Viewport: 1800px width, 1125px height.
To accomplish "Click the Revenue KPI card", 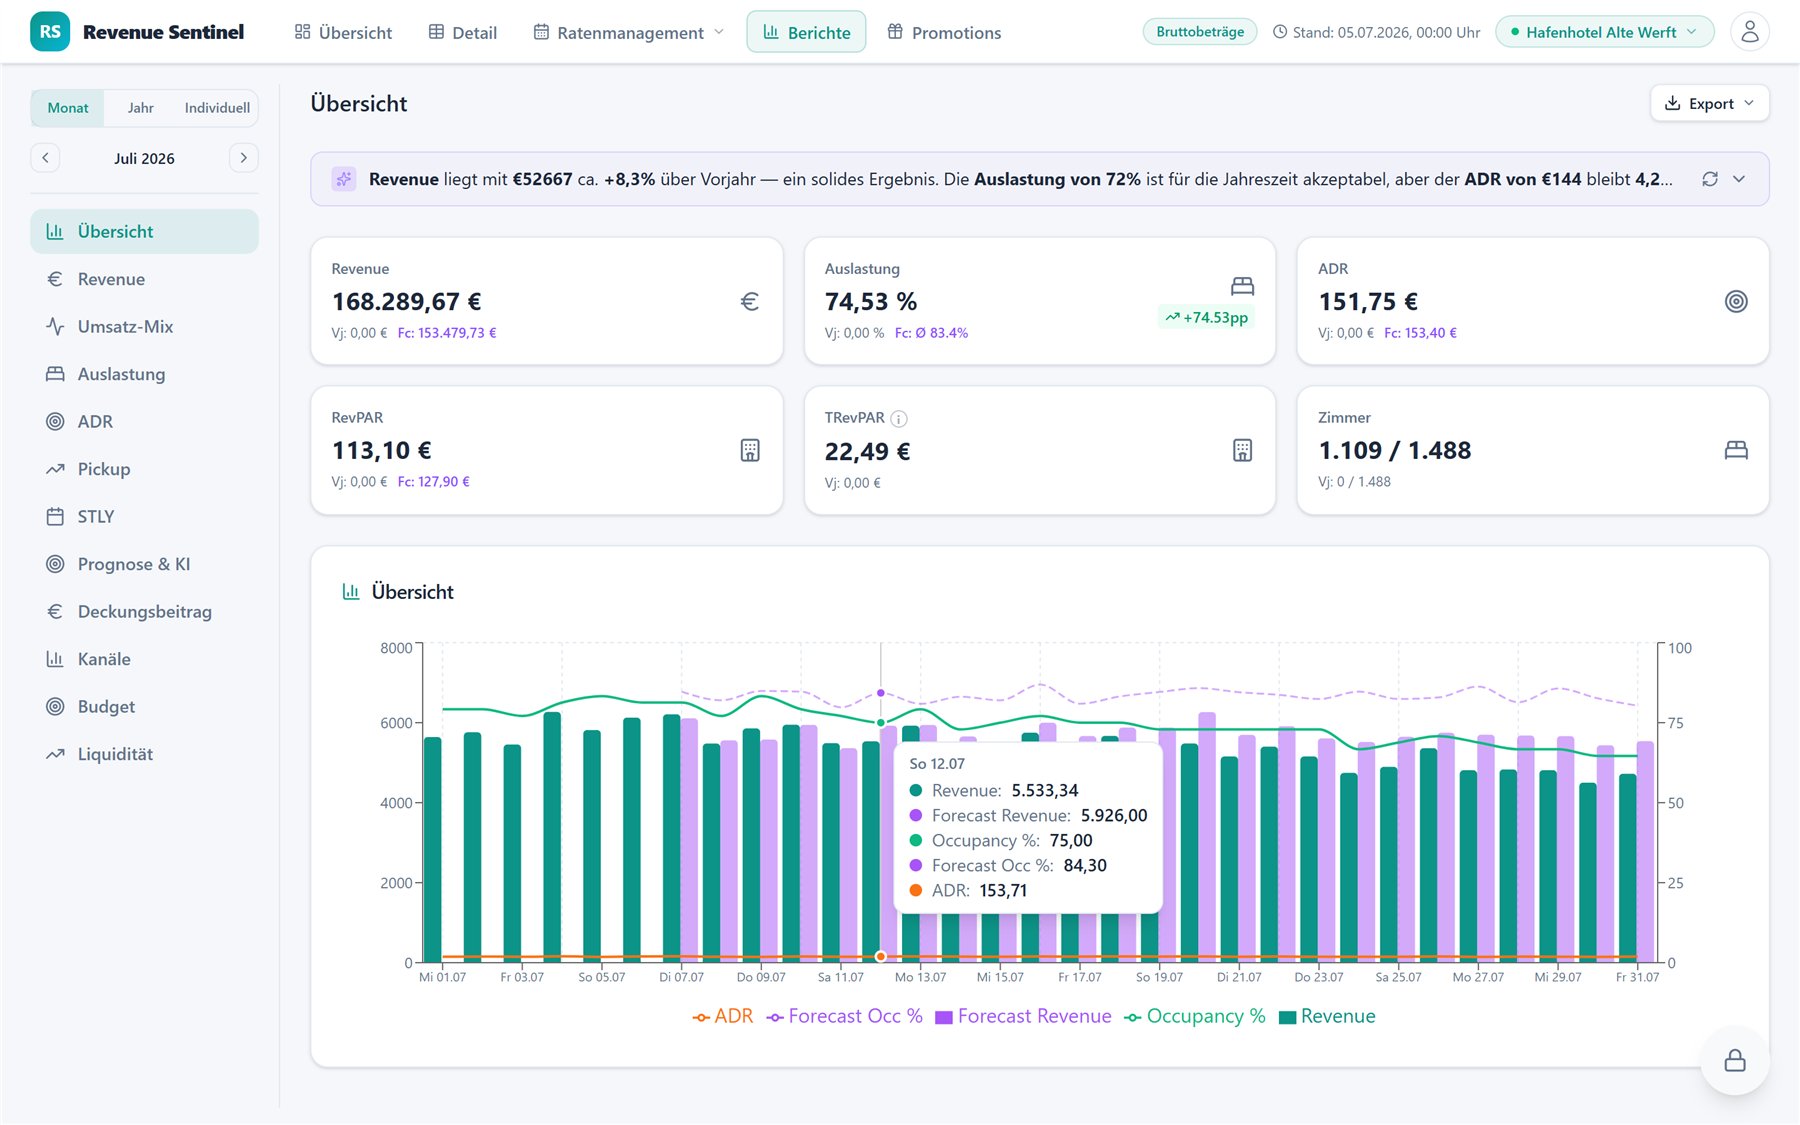I will 547,301.
